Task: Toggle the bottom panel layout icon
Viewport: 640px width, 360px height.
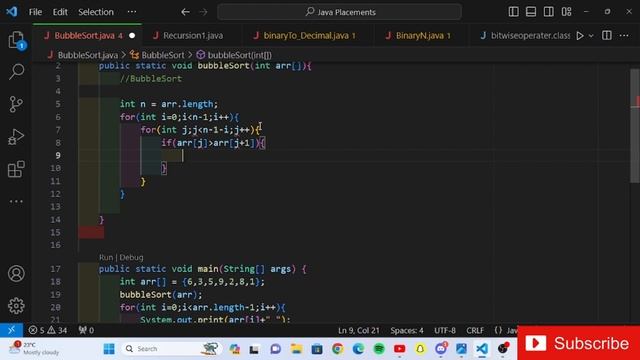Action: (x=531, y=11)
